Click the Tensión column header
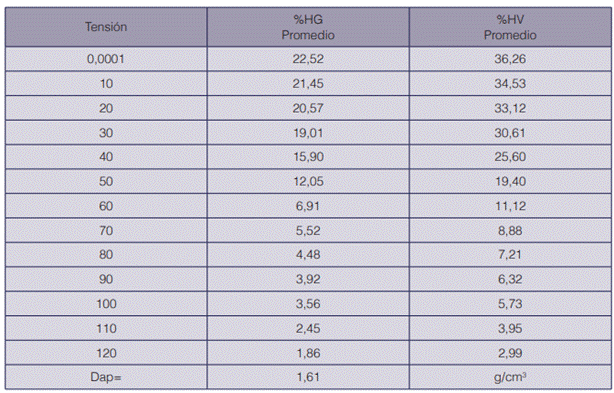The image size is (614, 393). tap(106, 27)
